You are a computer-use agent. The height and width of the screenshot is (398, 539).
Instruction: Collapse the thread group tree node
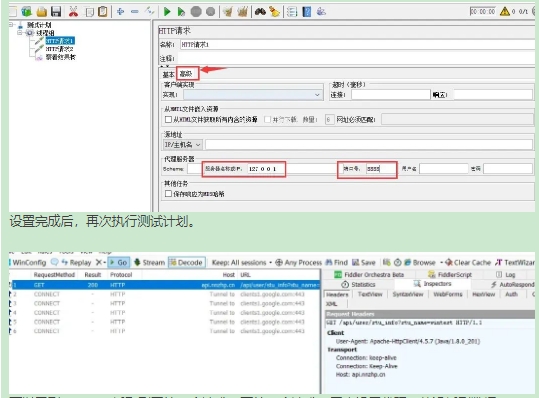20,33
